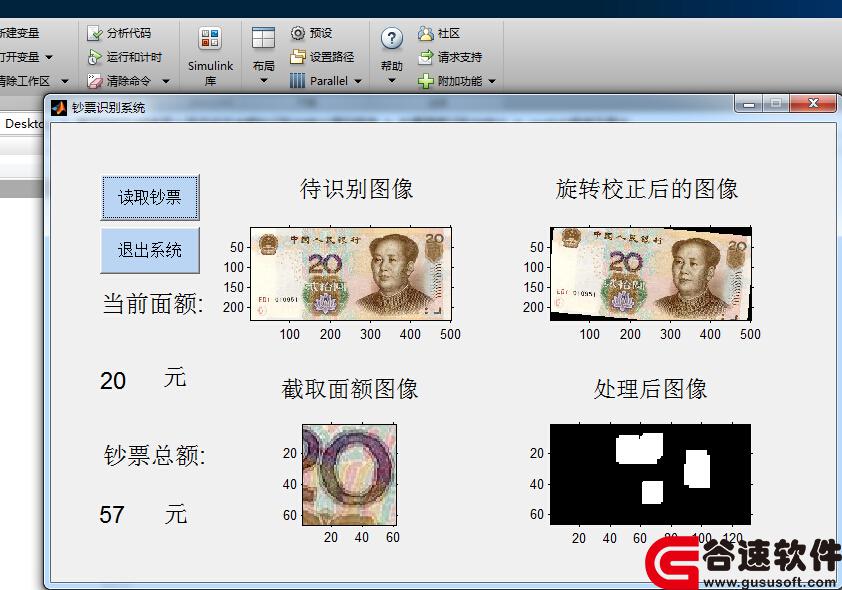
Task: Click 请求支持 in the toolbar
Action: click(x=450, y=57)
